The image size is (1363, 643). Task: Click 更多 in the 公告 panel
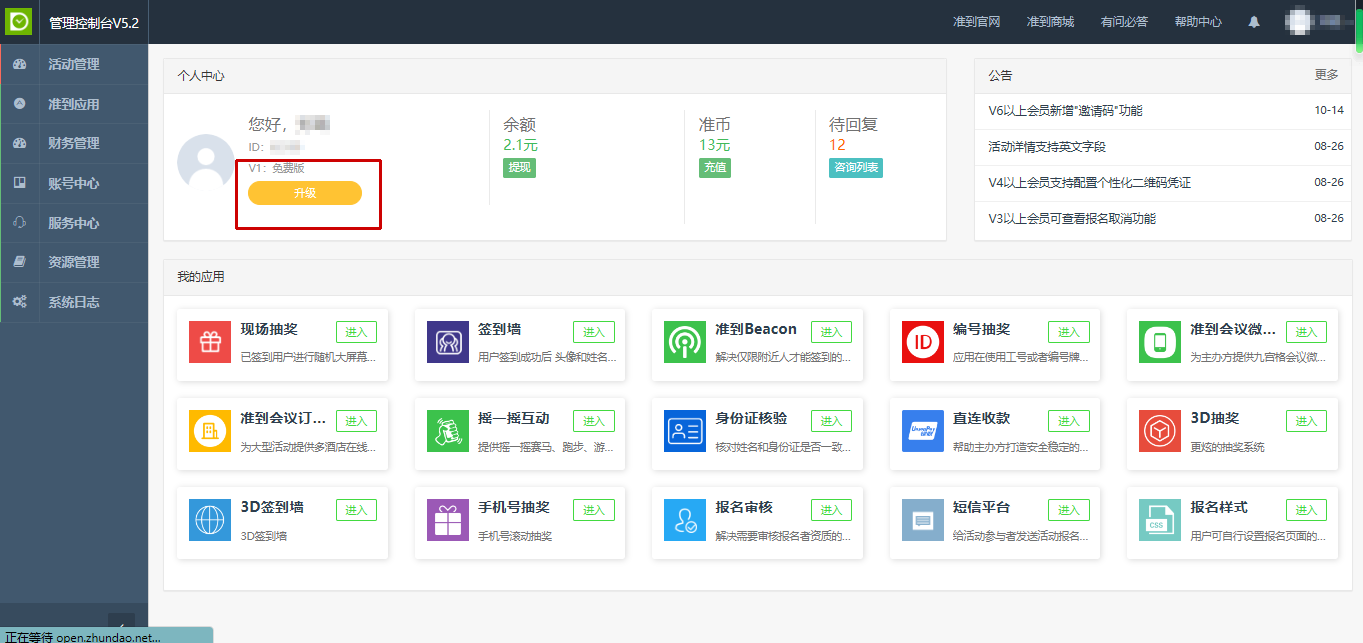pos(1326,75)
